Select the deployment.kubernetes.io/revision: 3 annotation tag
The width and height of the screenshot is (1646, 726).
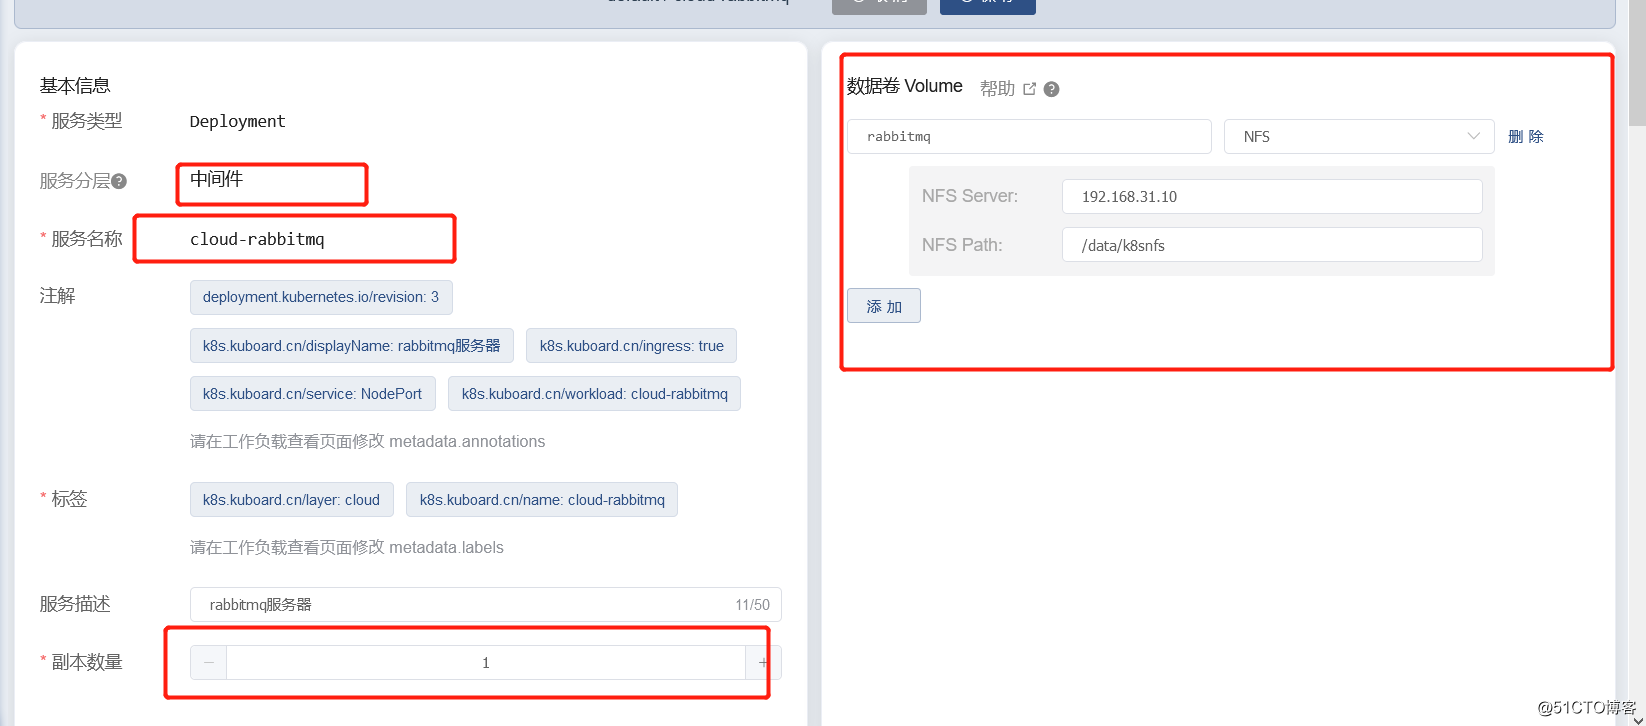point(321,297)
